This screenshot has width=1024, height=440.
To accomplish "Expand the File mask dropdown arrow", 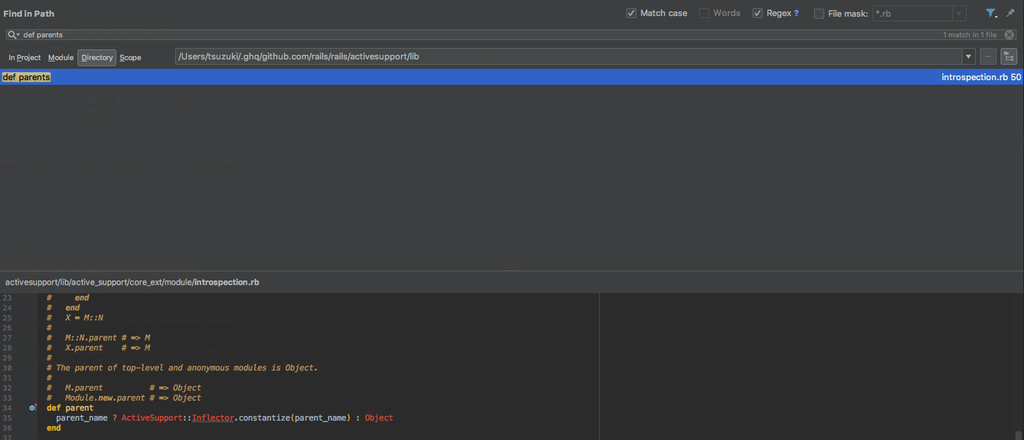I will tap(959, 14).
